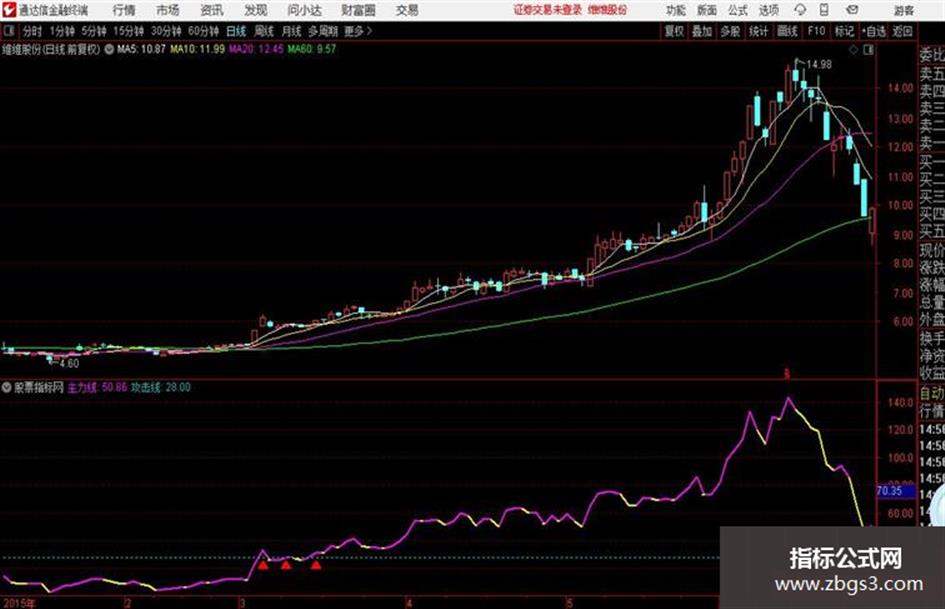945x609 pixels.
Task: Click the mobile phone icon
Action: point(824,10)
